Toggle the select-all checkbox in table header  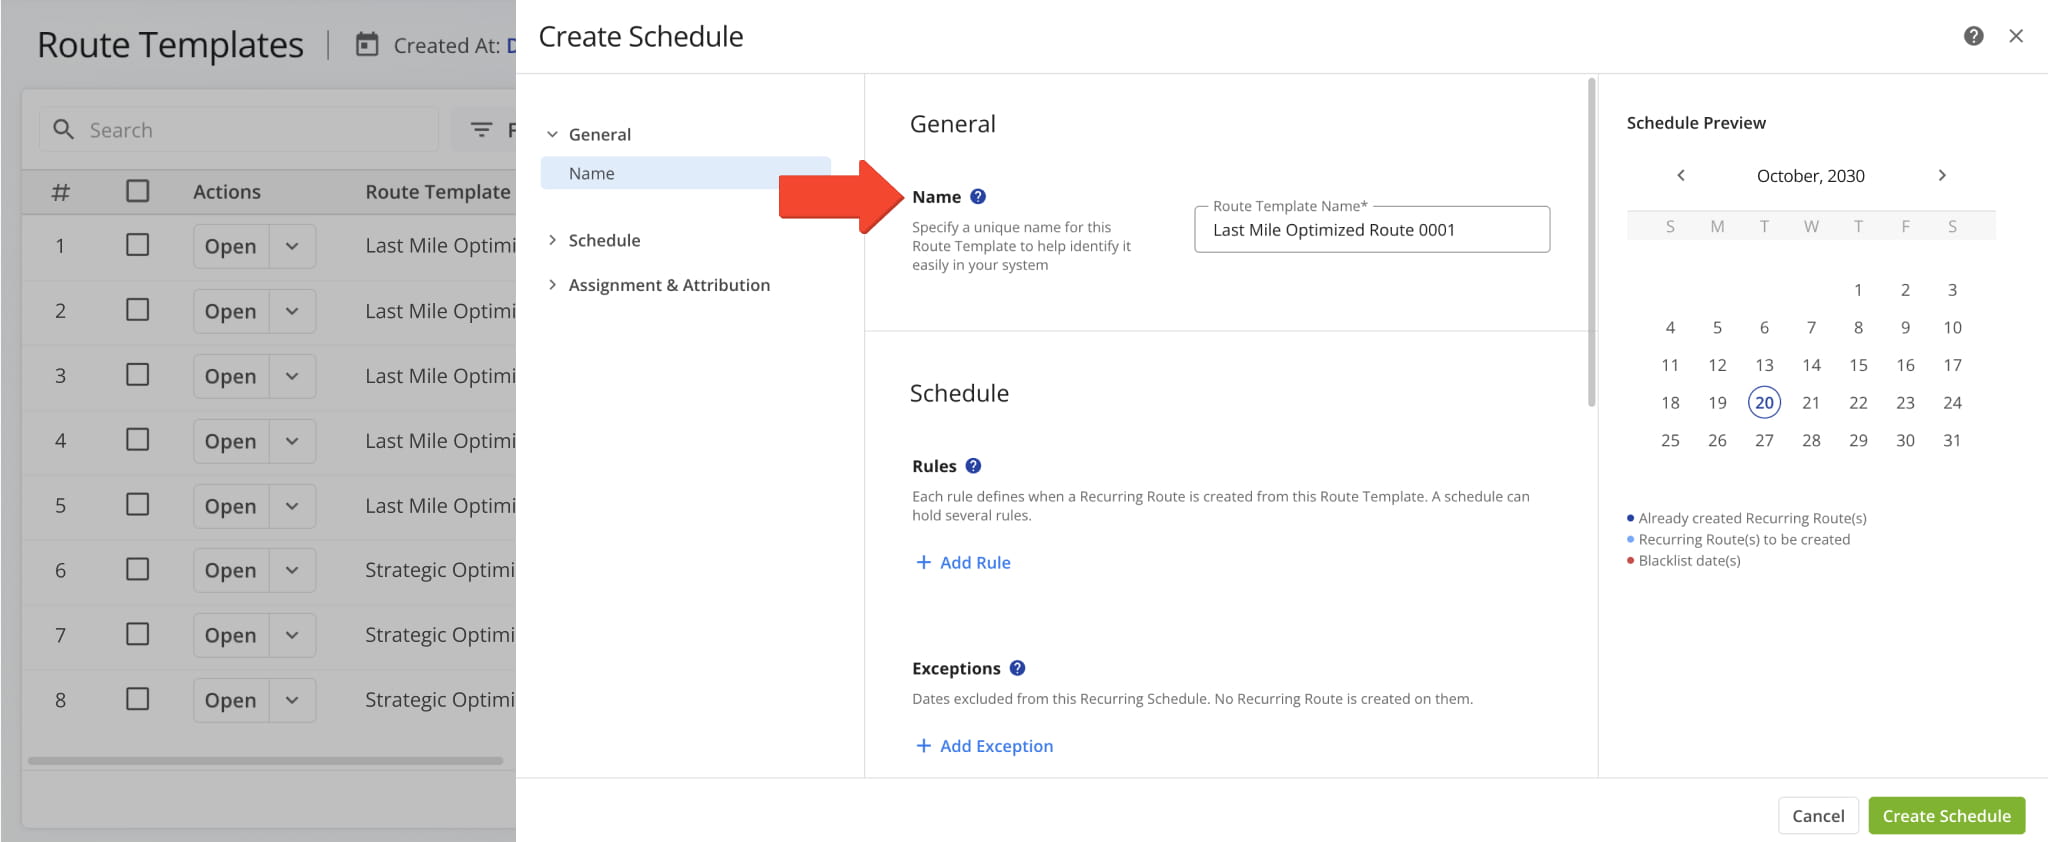pyautogui.click(x=138, y=191)
